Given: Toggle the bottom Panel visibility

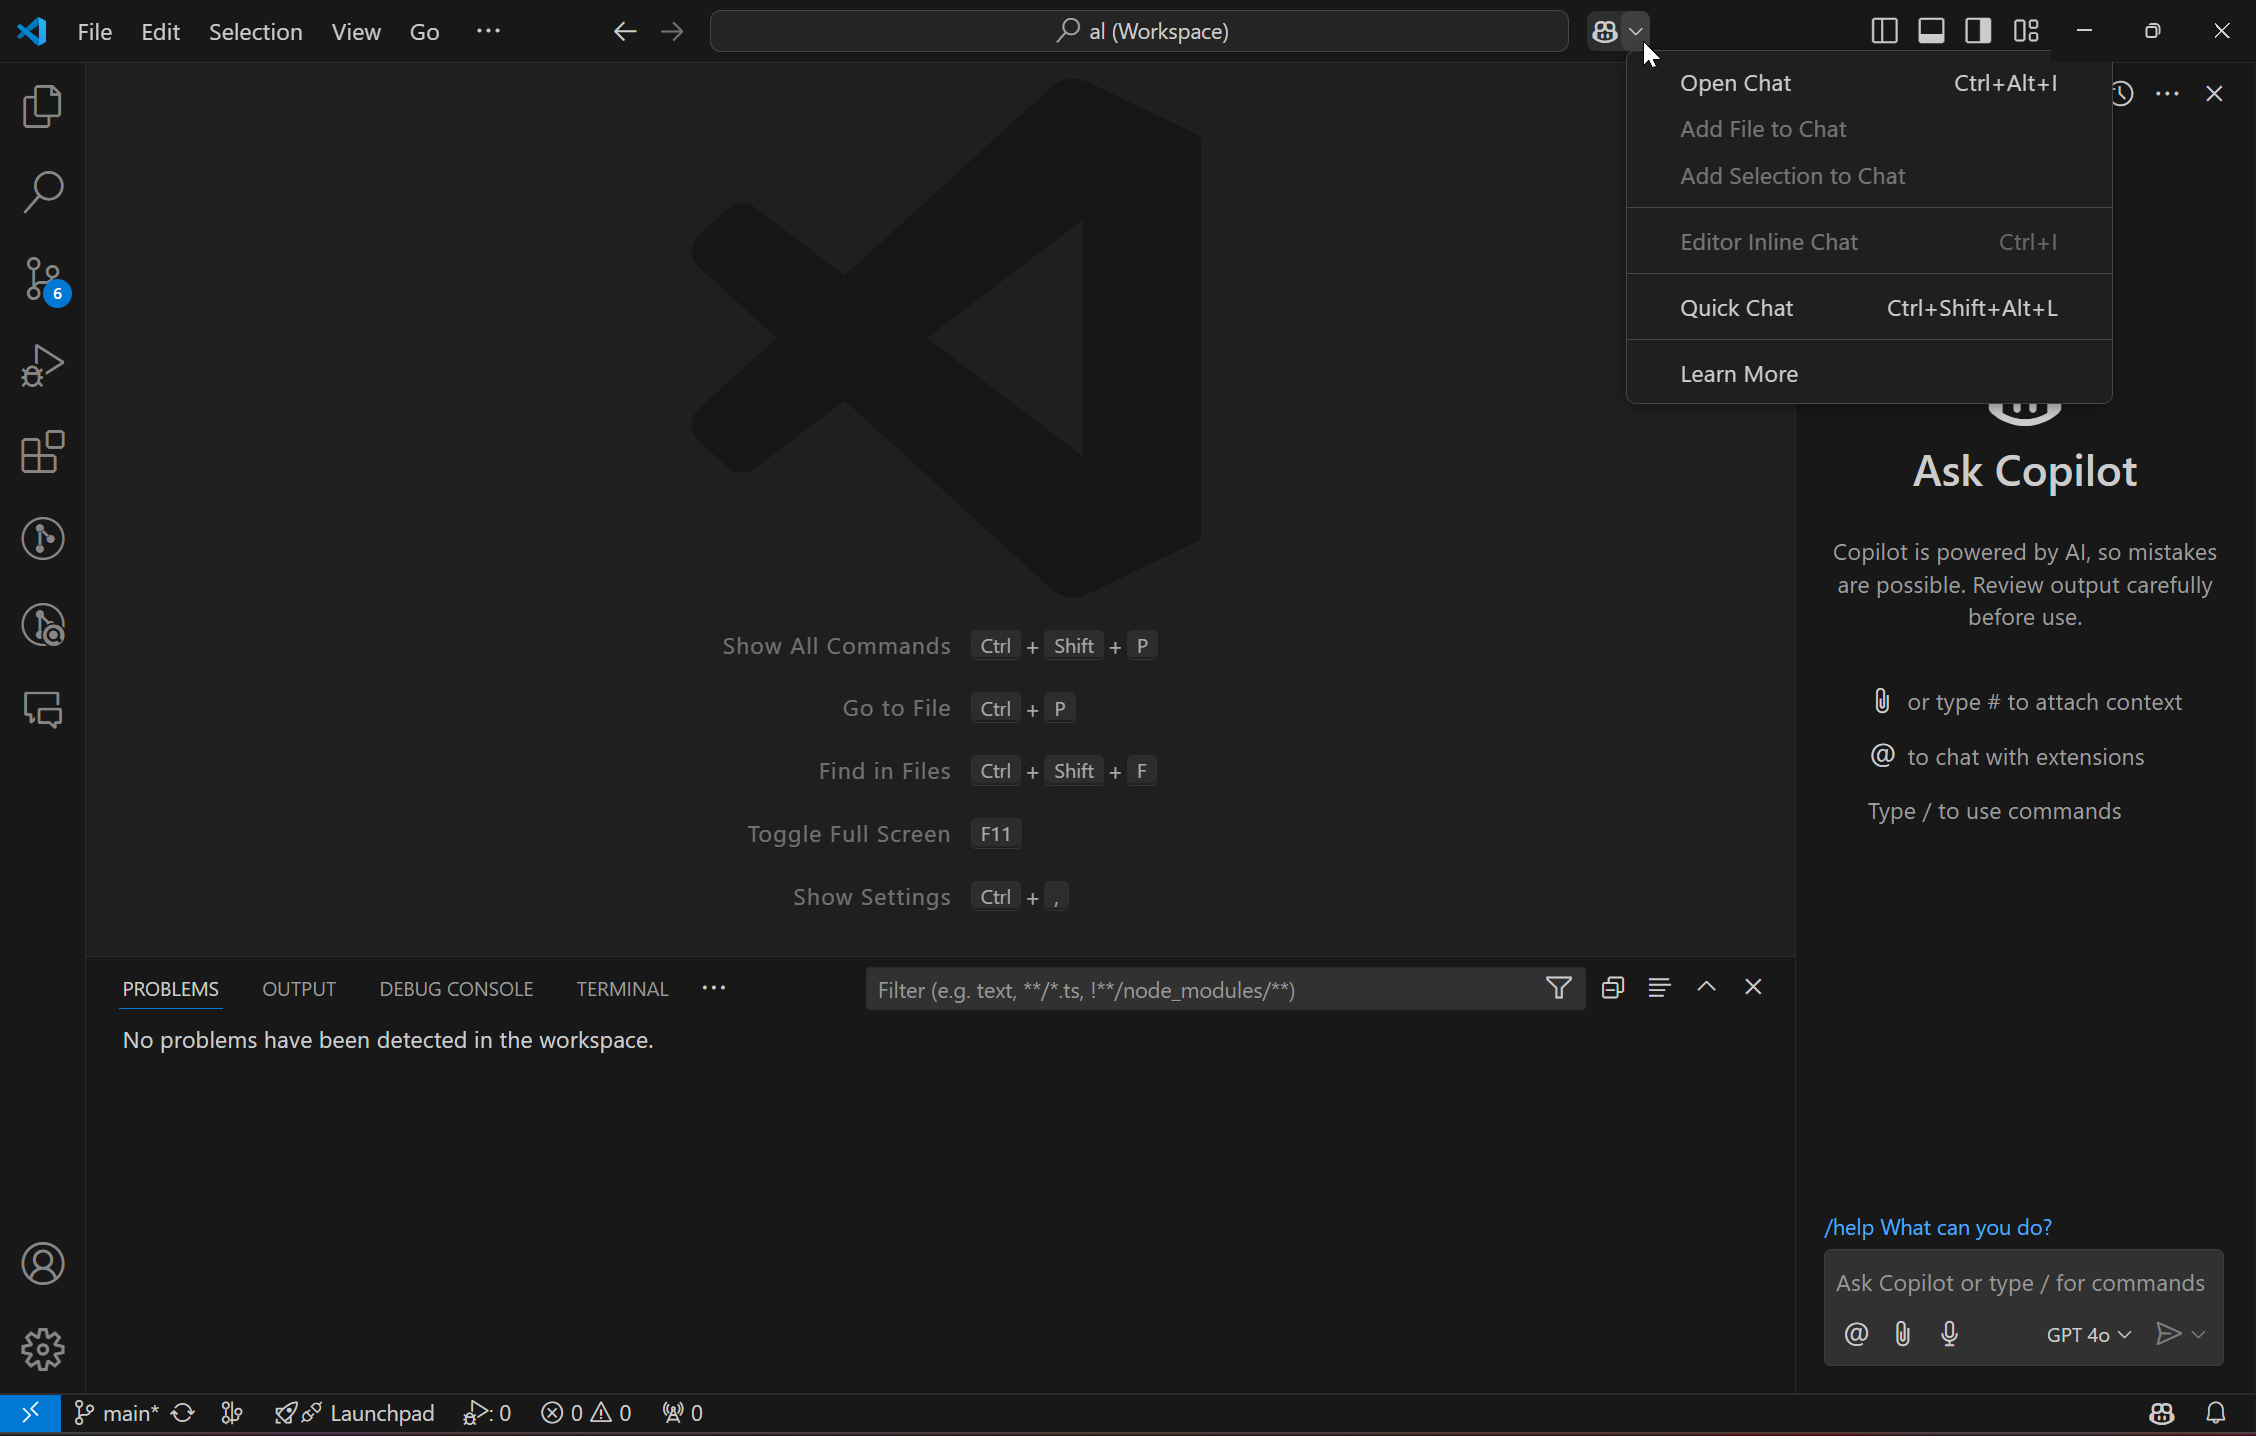Looking at the screenshot, I should [1930, 30].
